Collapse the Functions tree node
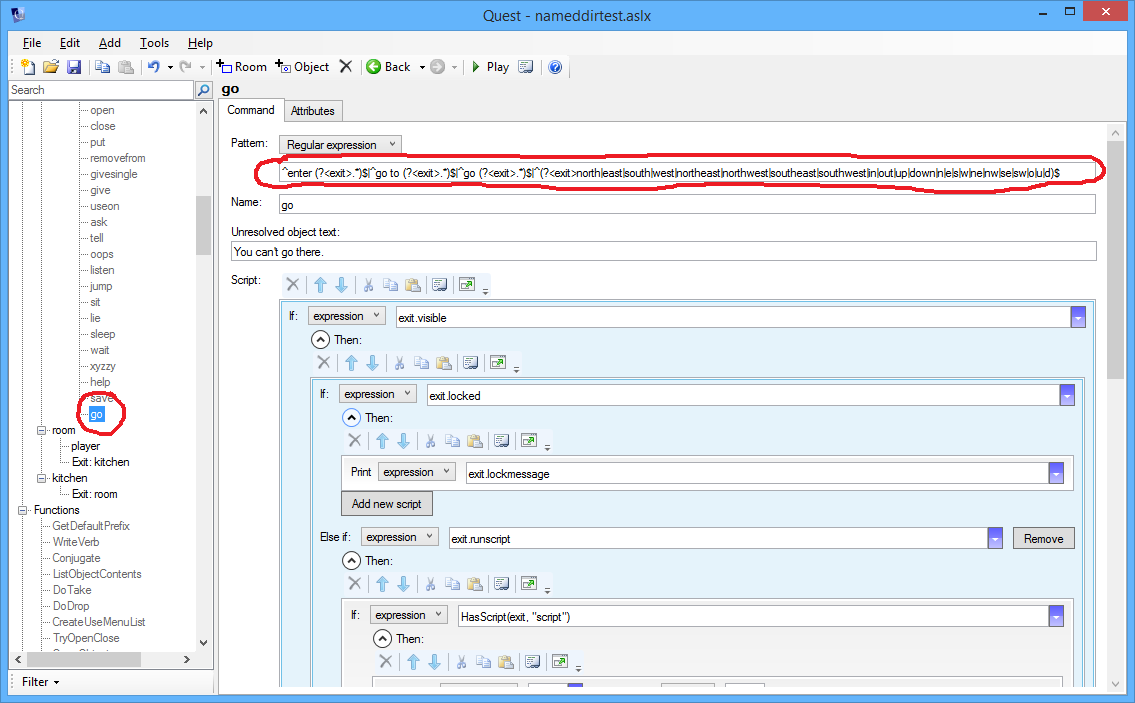The width and height of the screenshot is (1135, 703). coord(24,510)
